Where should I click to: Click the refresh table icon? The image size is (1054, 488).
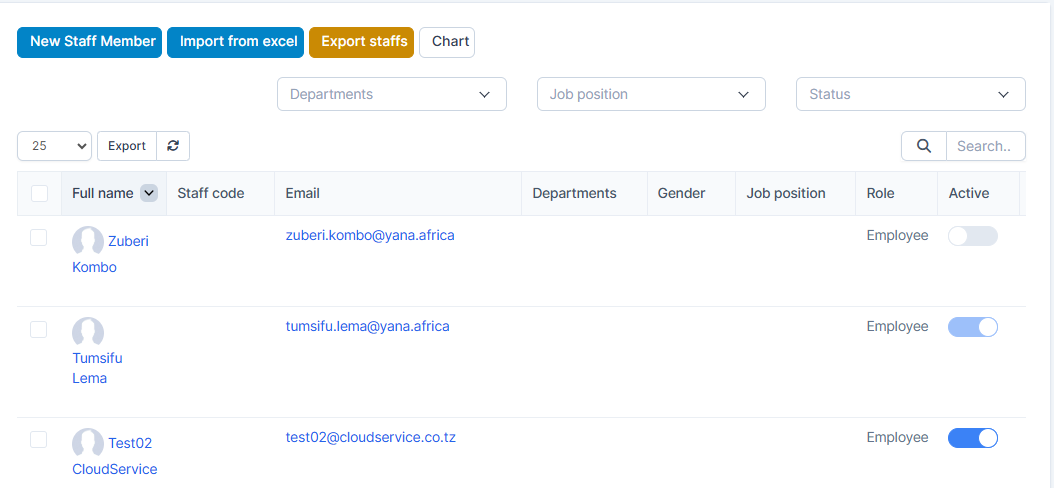(173, 146)
